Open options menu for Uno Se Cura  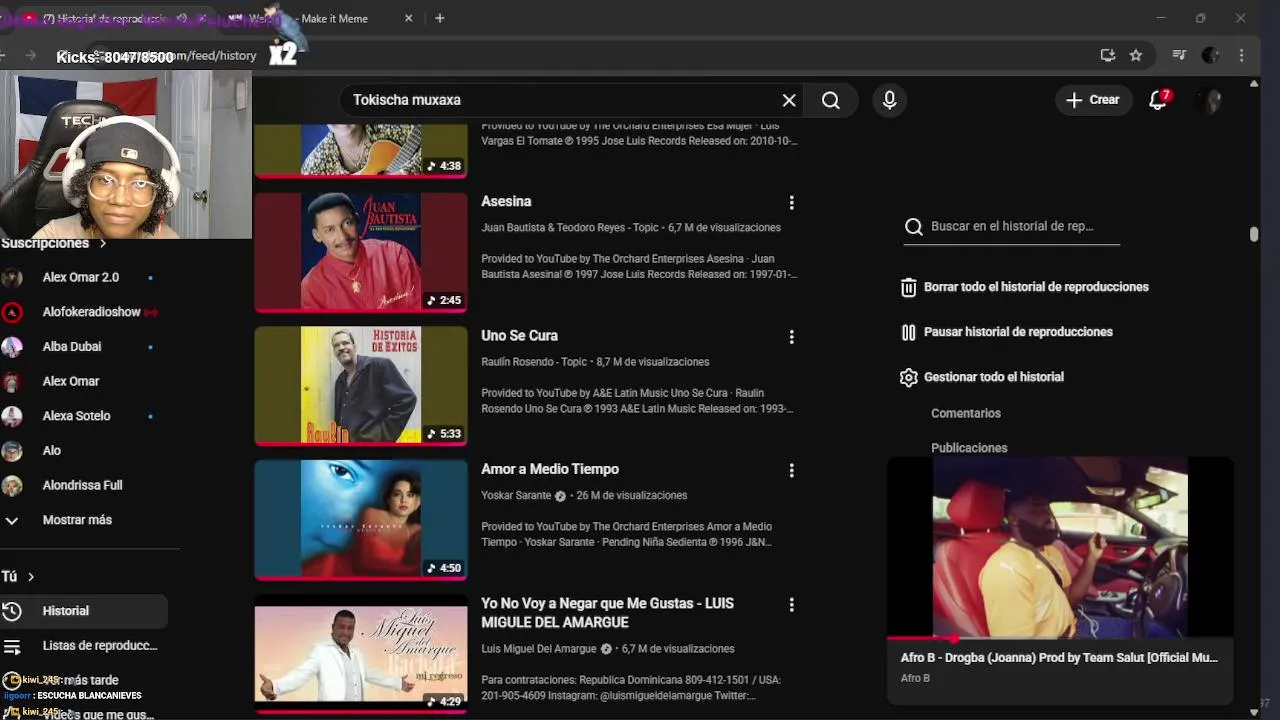pyautogui.click(x=791, y=337)
